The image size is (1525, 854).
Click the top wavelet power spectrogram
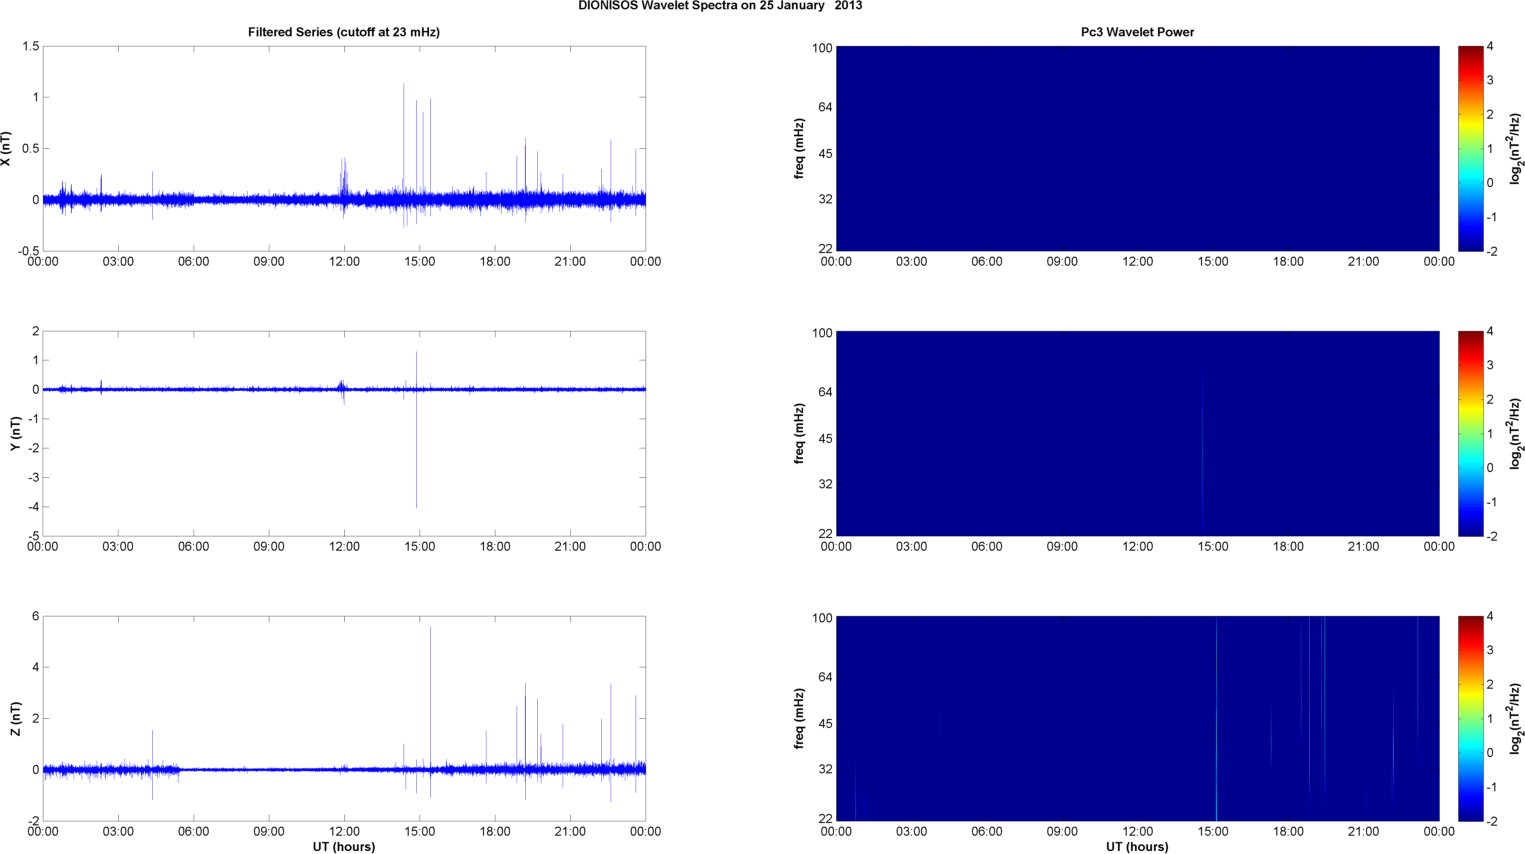coord(1137,148)
